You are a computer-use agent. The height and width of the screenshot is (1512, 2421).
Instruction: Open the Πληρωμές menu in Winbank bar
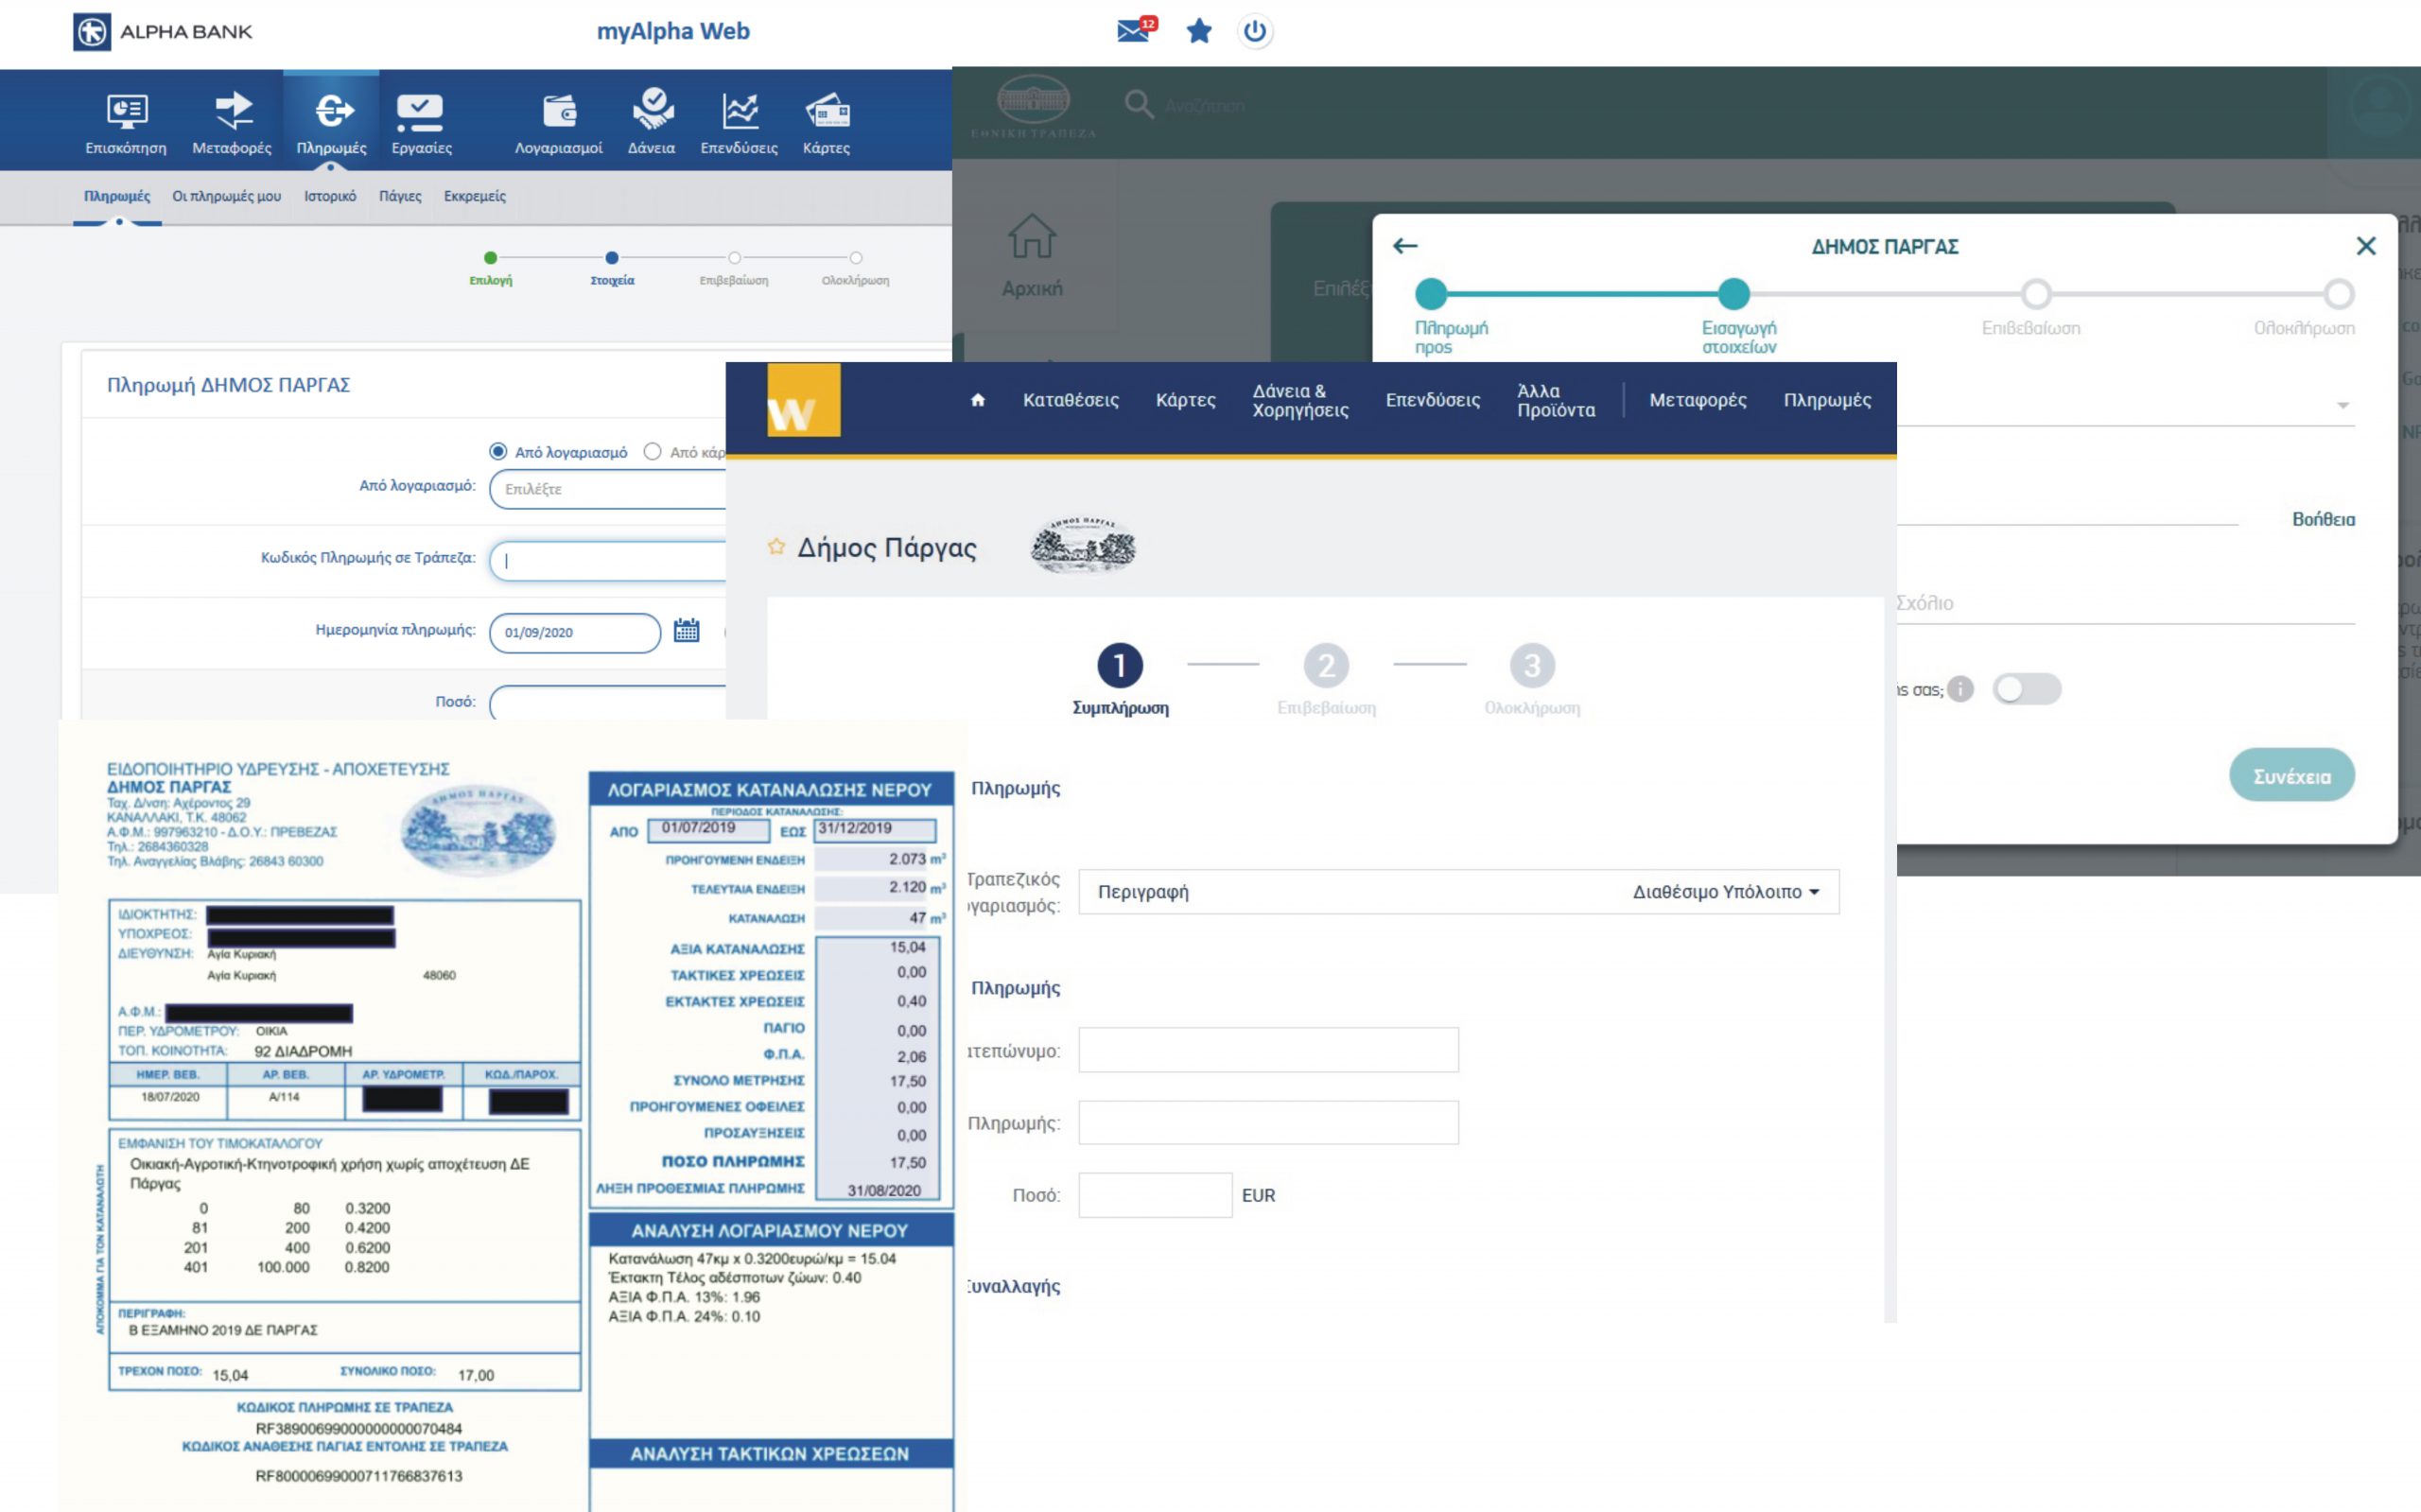(1826, 400)
